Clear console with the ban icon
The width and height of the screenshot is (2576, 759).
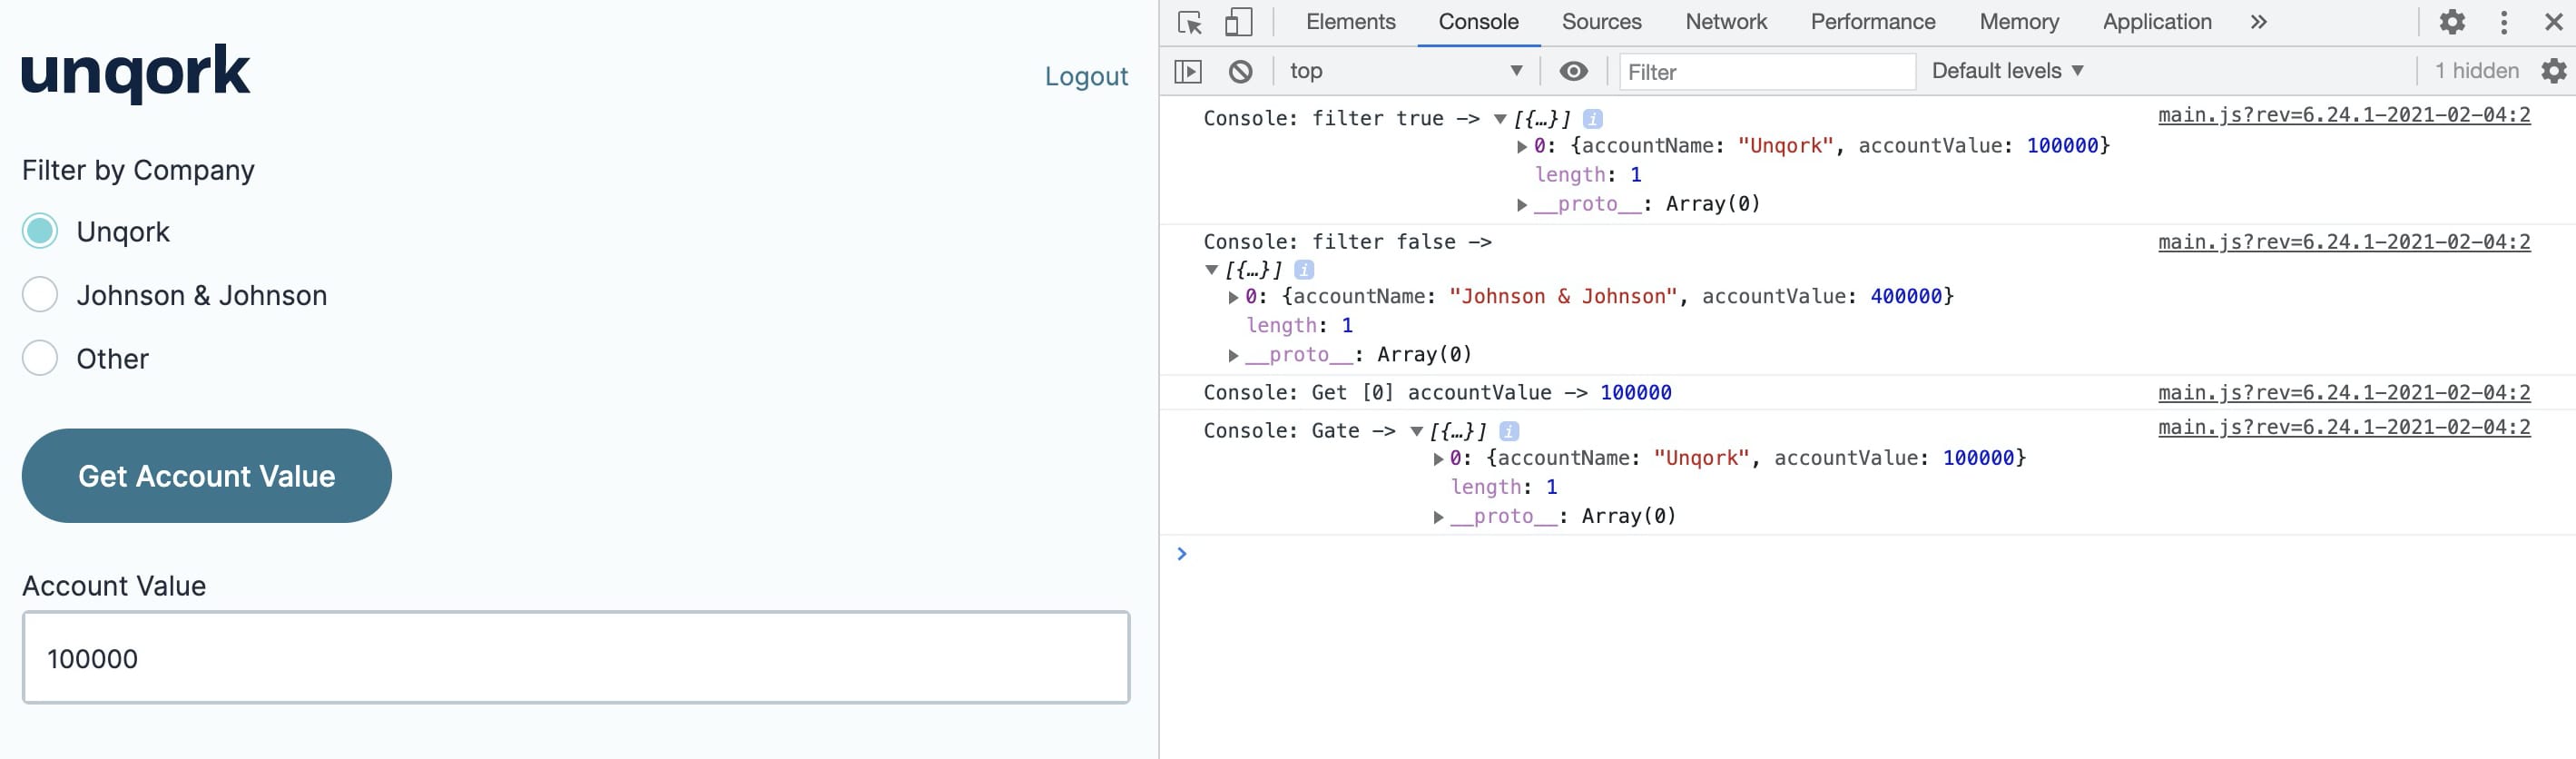point(1240,71)
